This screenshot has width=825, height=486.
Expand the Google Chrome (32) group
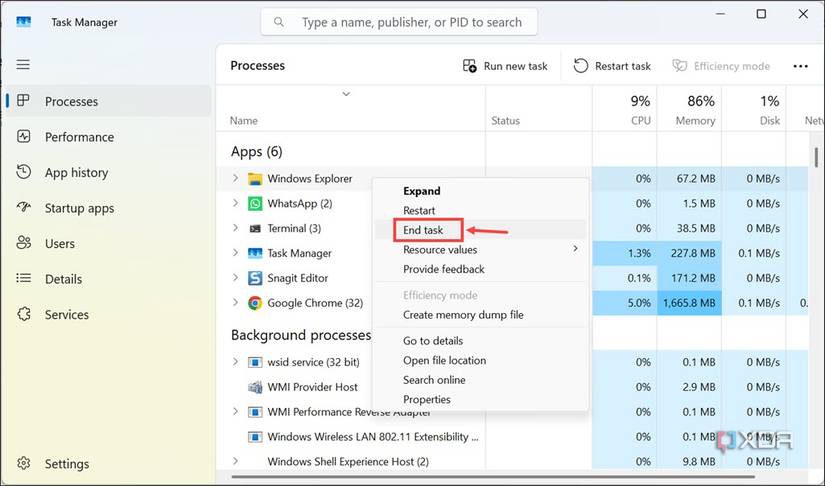pos(236,302)
